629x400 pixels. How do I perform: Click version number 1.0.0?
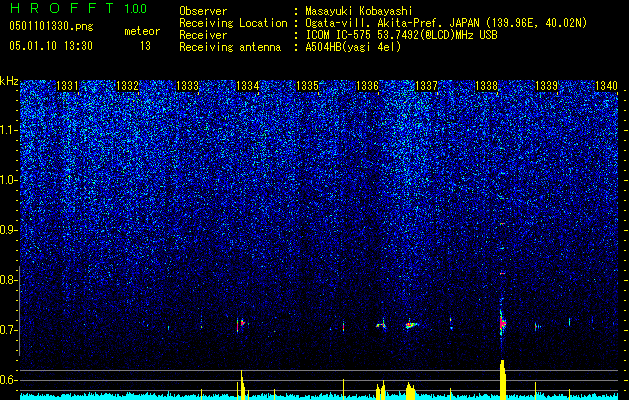[x=136, y=8]
